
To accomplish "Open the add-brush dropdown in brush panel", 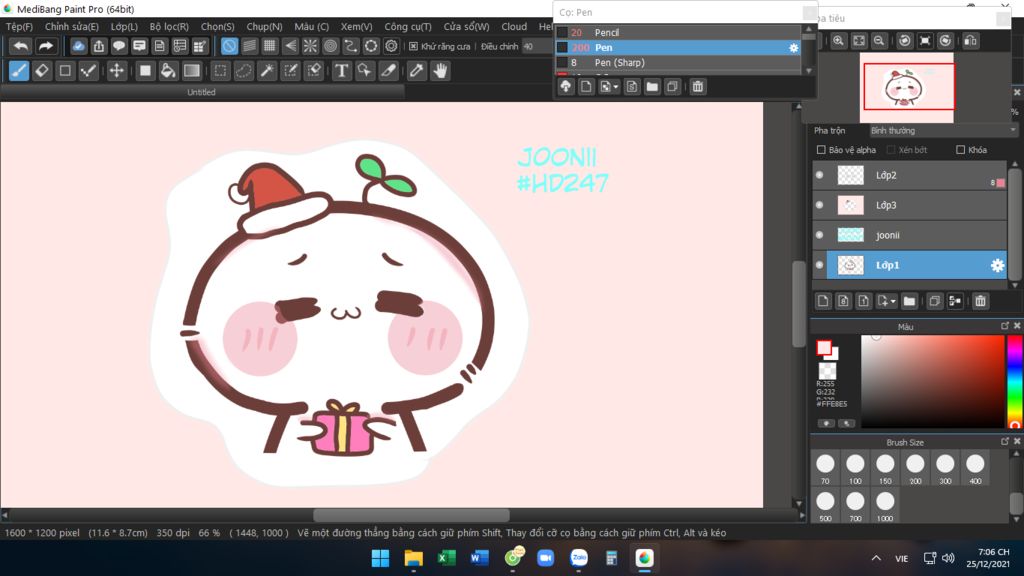I will tap(615, 87).
